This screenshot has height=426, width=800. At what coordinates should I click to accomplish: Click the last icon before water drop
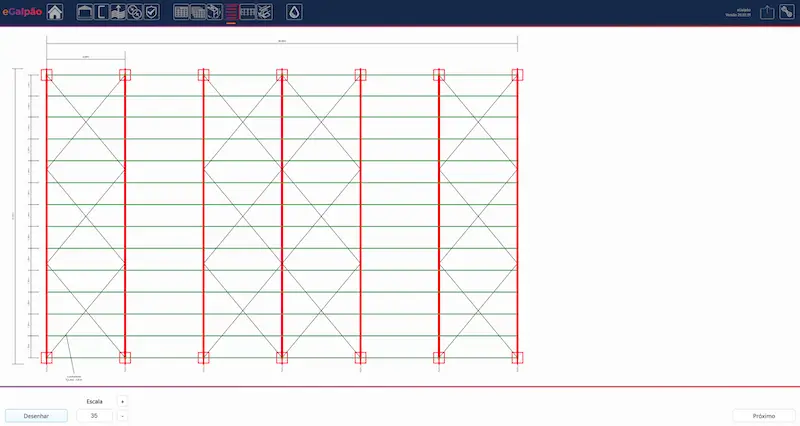pos(264,13)
